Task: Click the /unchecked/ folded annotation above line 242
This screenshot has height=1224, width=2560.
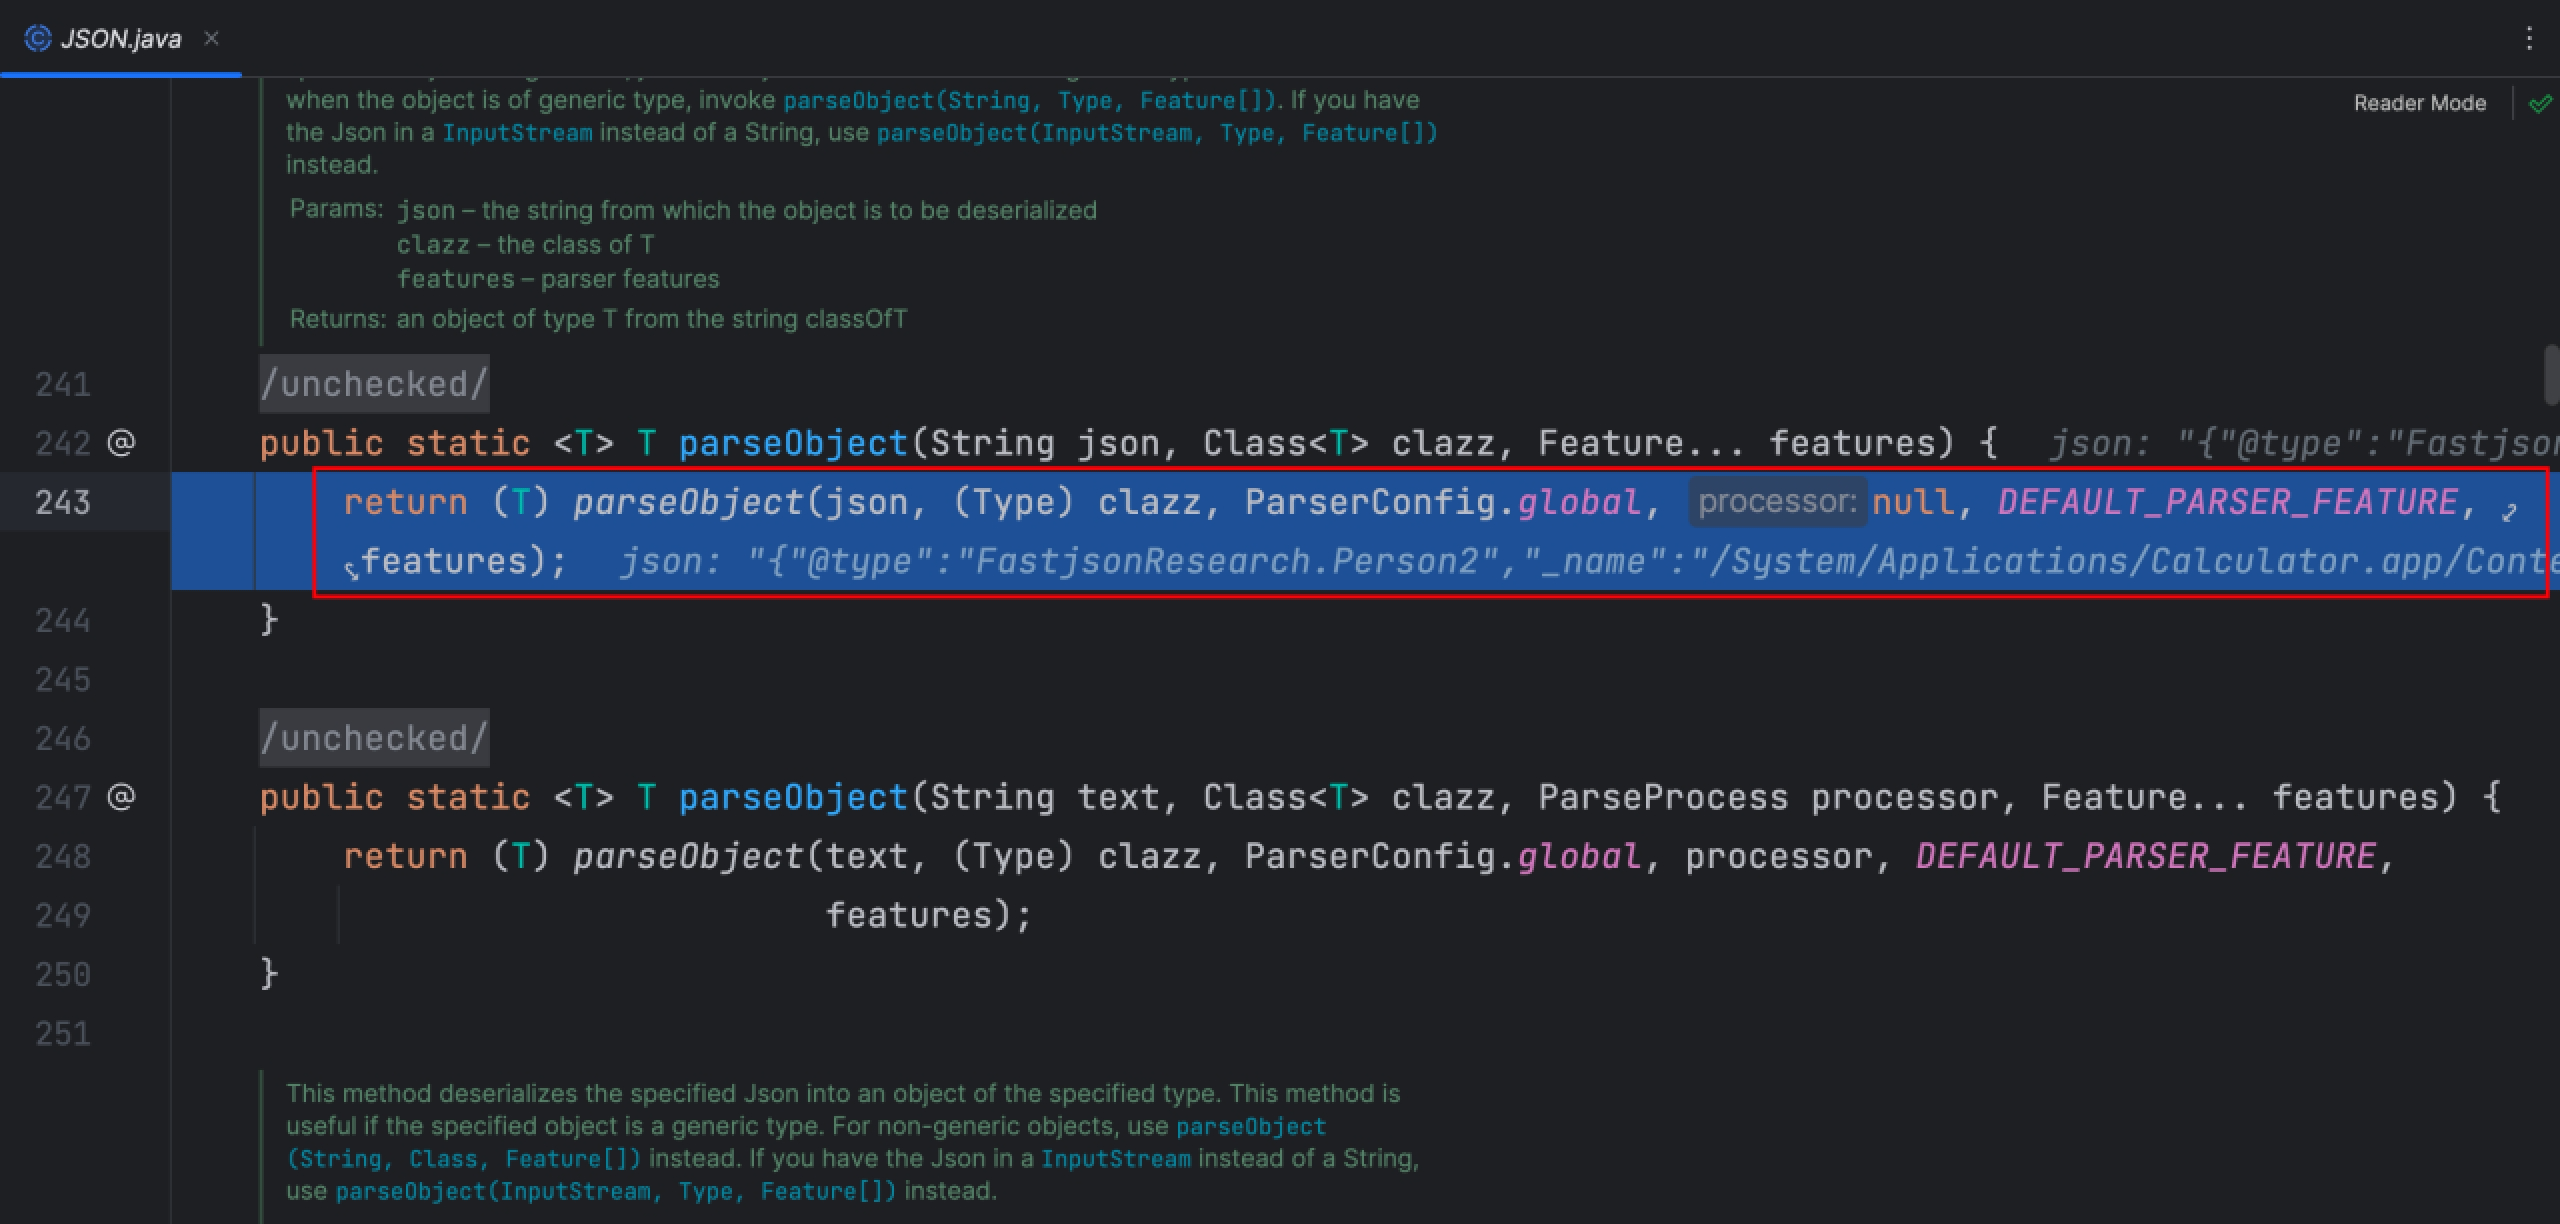Action: tap(374, 384)
